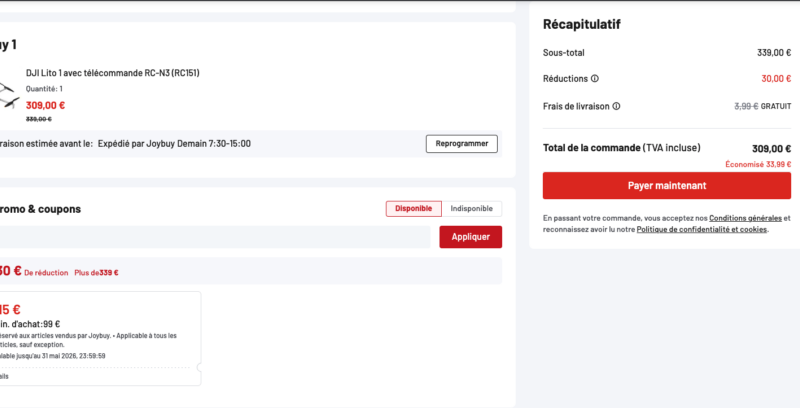
Task: Click the Quantité: 1 label
Action: [x=44, y=89]
